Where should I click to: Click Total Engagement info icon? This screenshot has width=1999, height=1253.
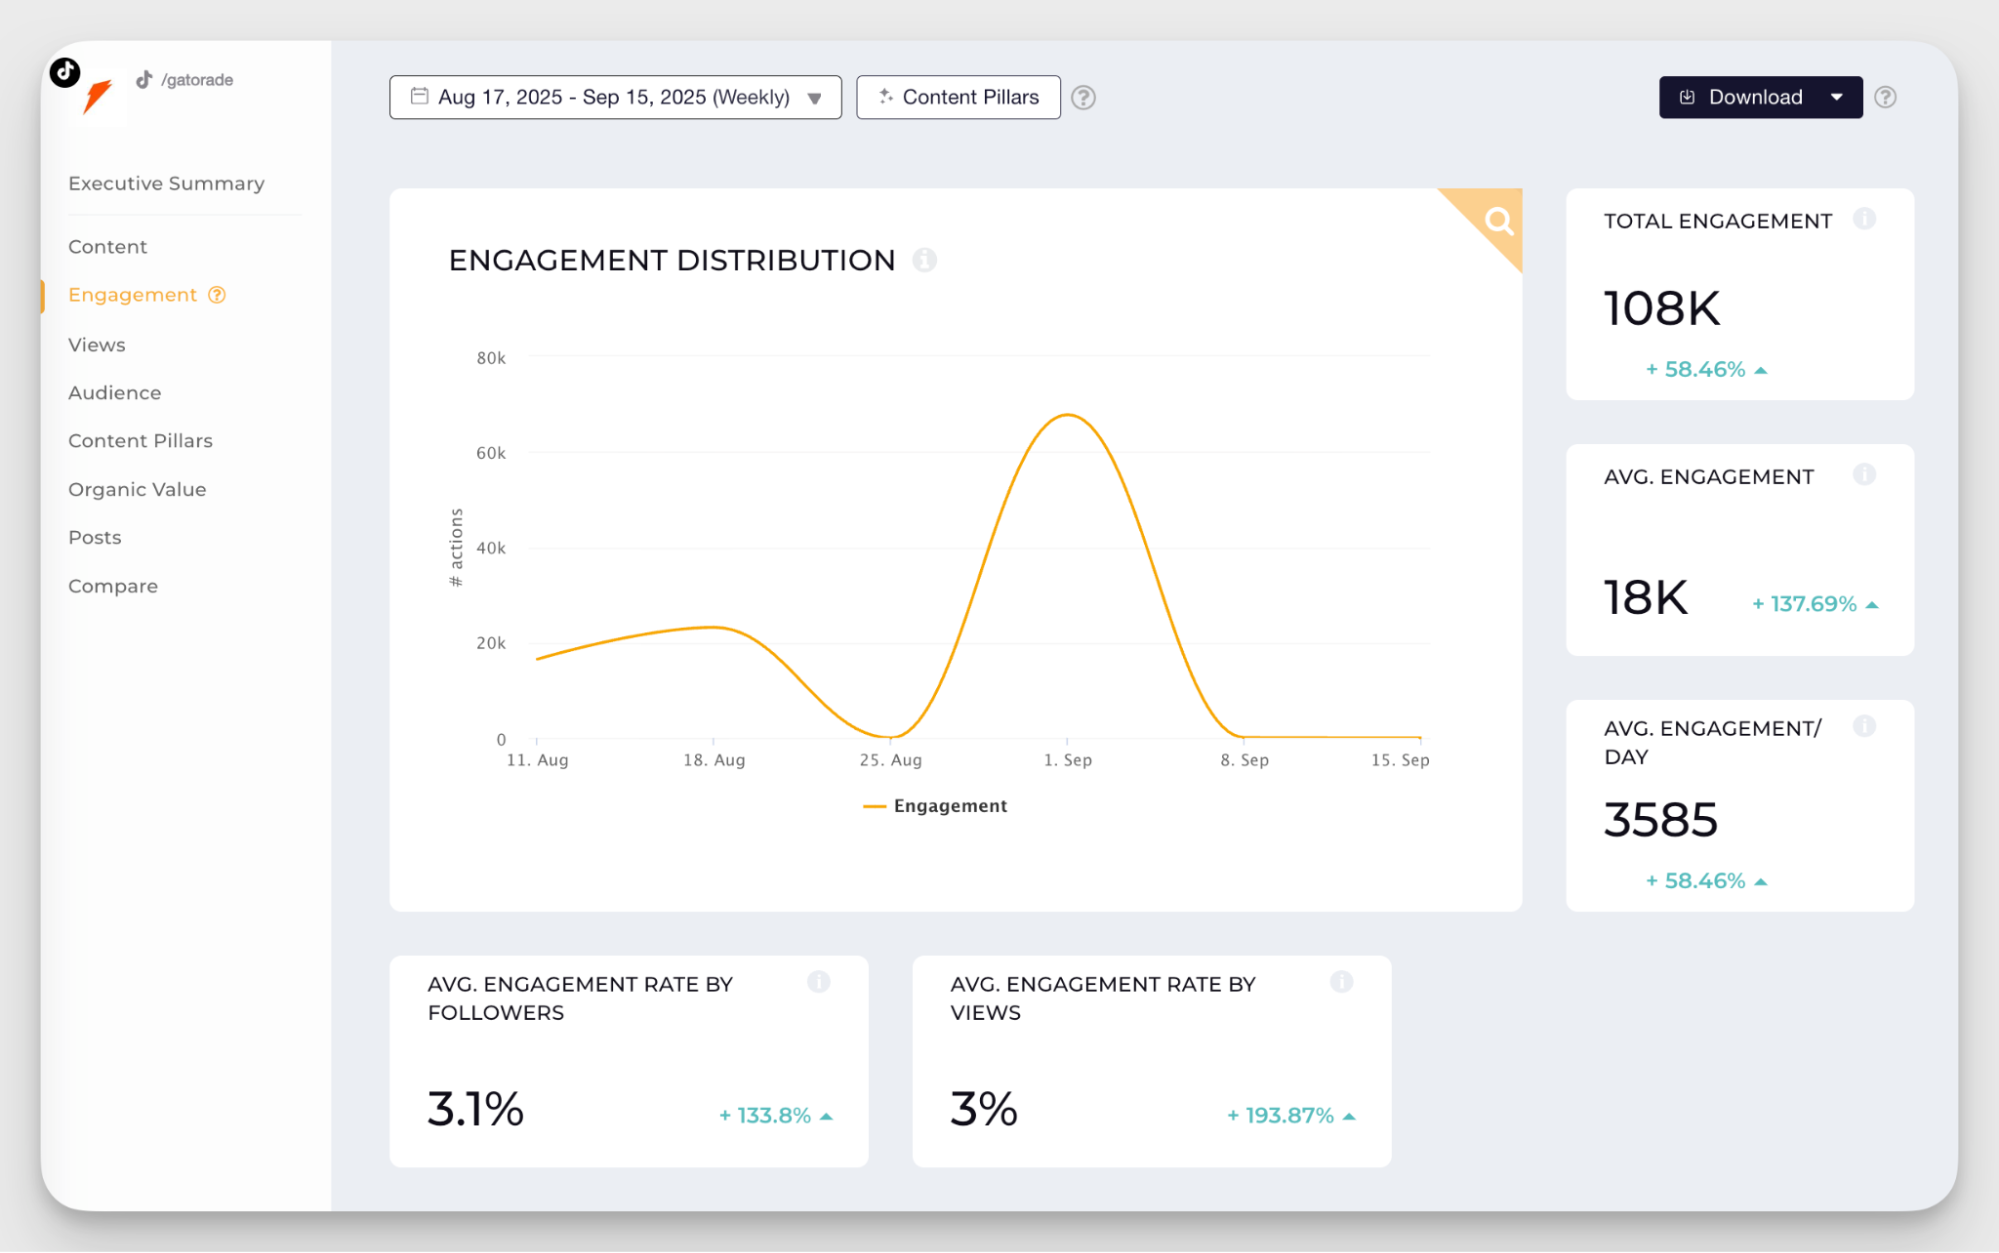1863,219
